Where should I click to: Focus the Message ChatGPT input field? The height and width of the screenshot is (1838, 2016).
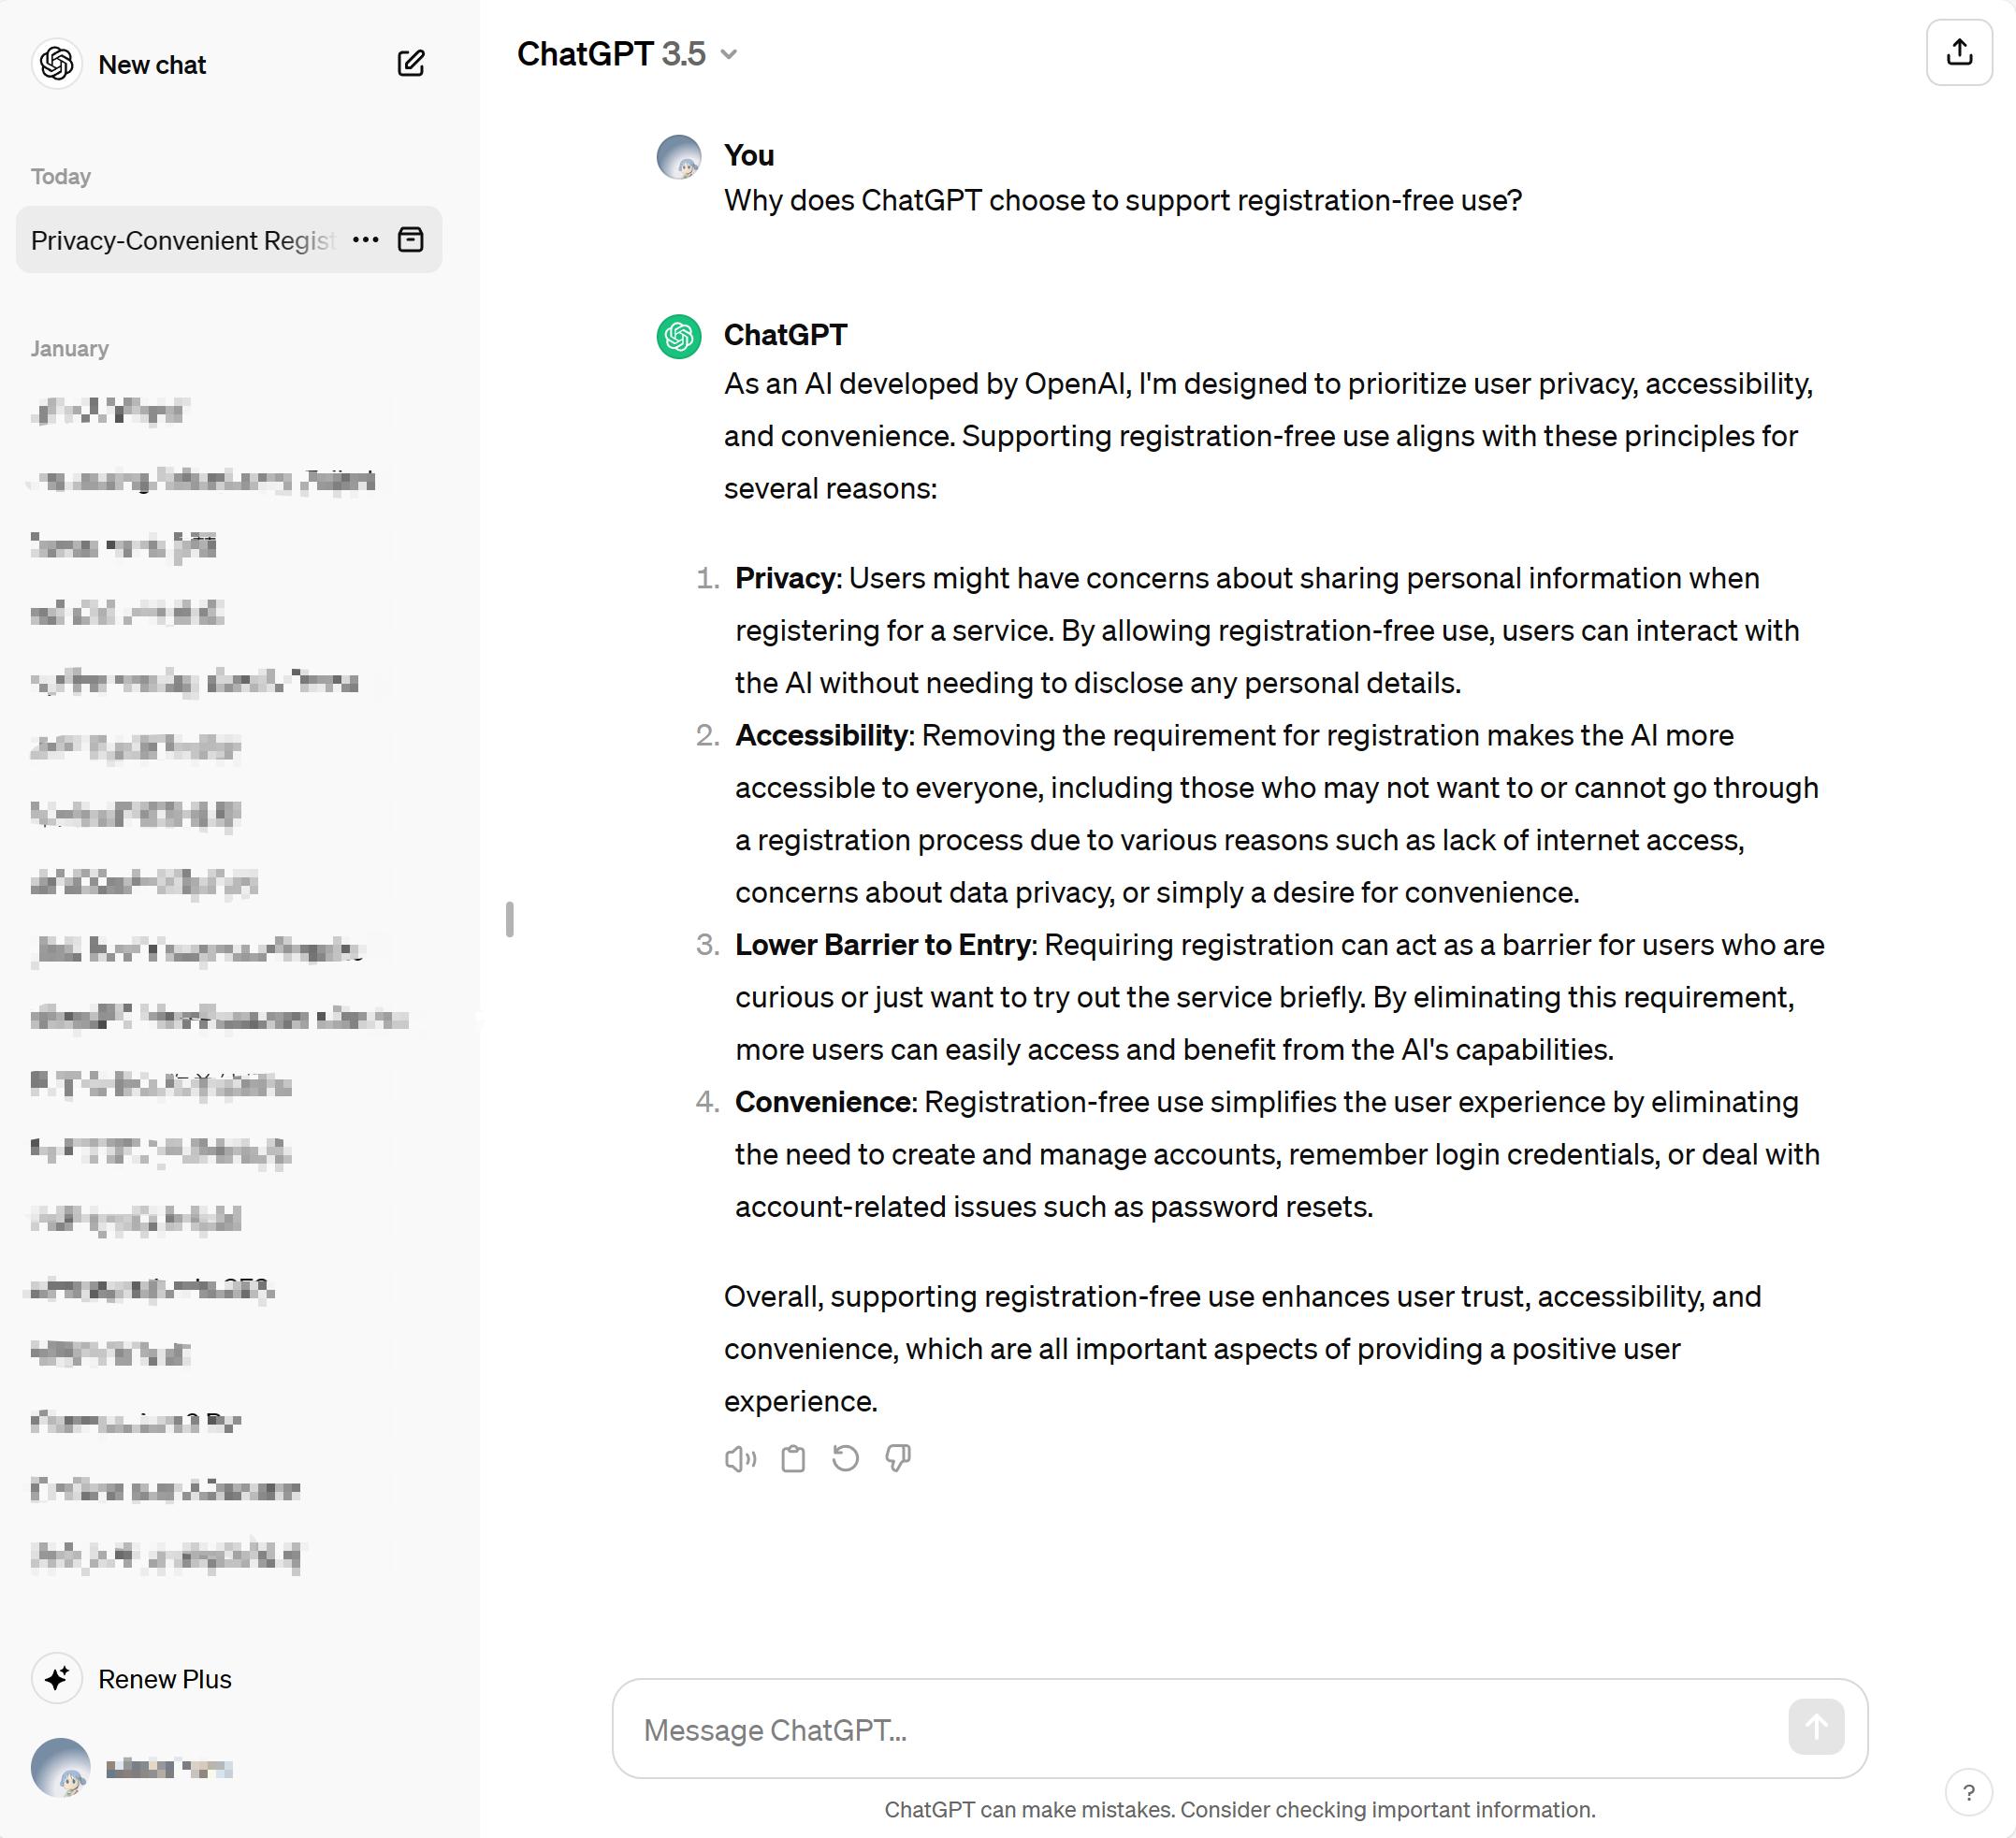(1200, 1729)
